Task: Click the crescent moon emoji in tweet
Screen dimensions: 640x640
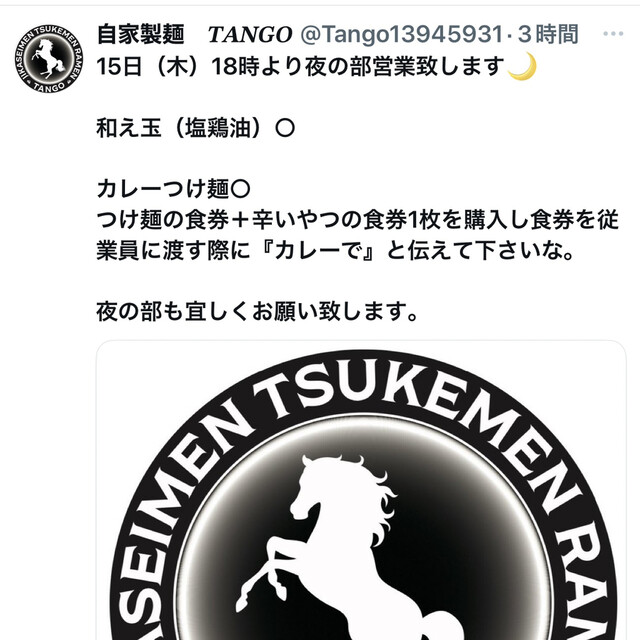Action: coord(522,67)
